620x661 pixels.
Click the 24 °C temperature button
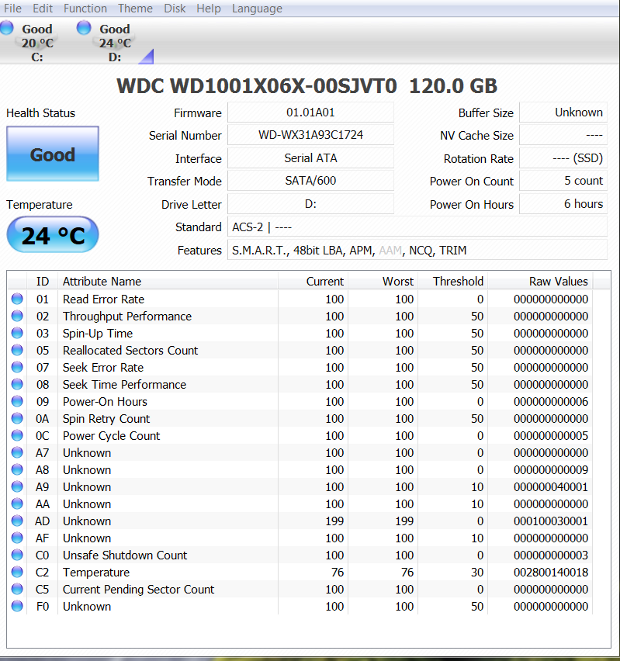point(52,236)
